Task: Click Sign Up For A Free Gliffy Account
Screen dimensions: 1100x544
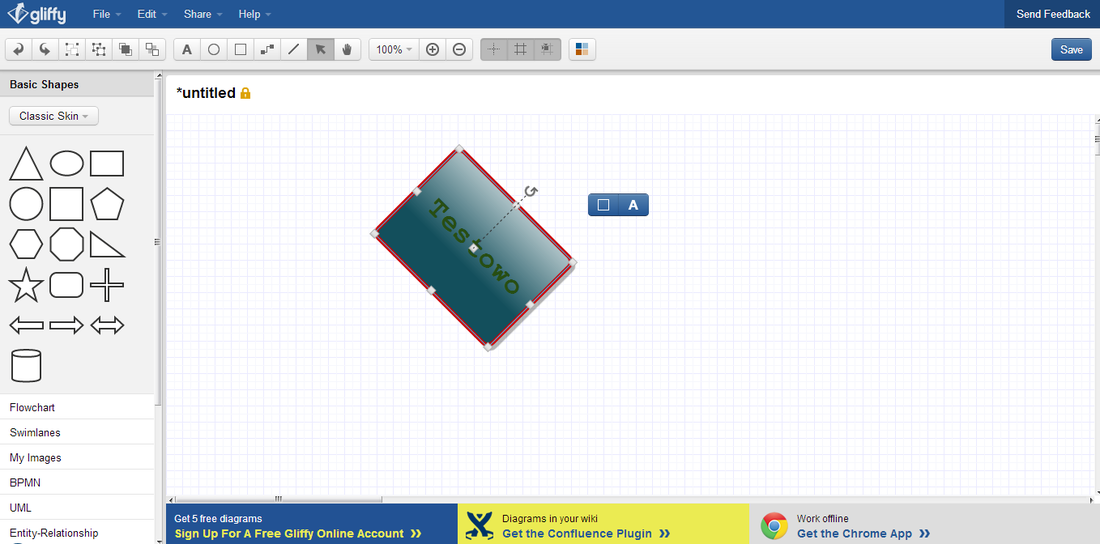Action: (x=298, y=533)
